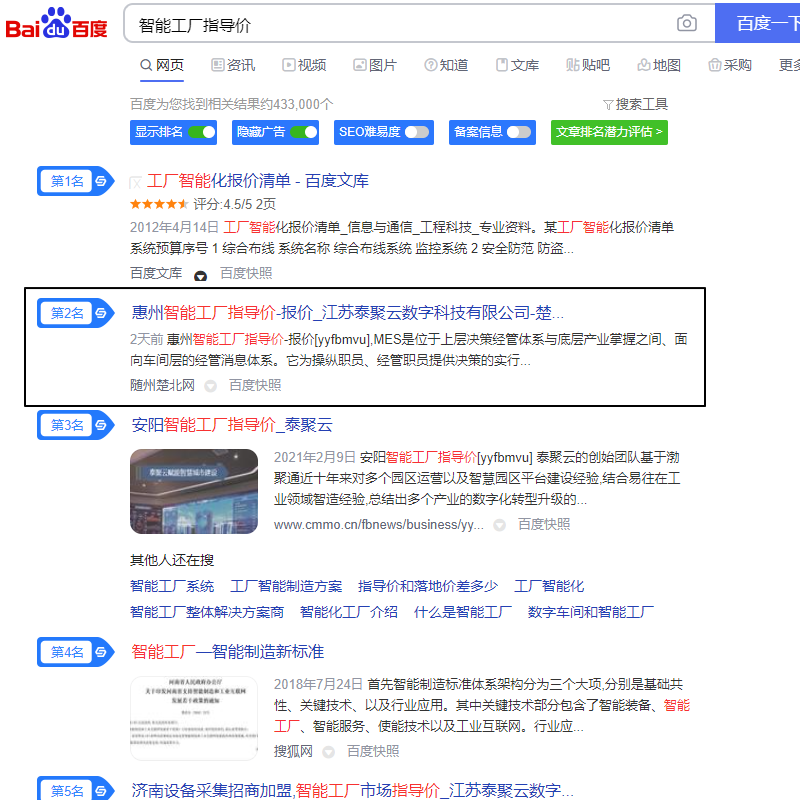Open 安阳 result control room thumbnail
800x800 pixels.
point(194,491)
